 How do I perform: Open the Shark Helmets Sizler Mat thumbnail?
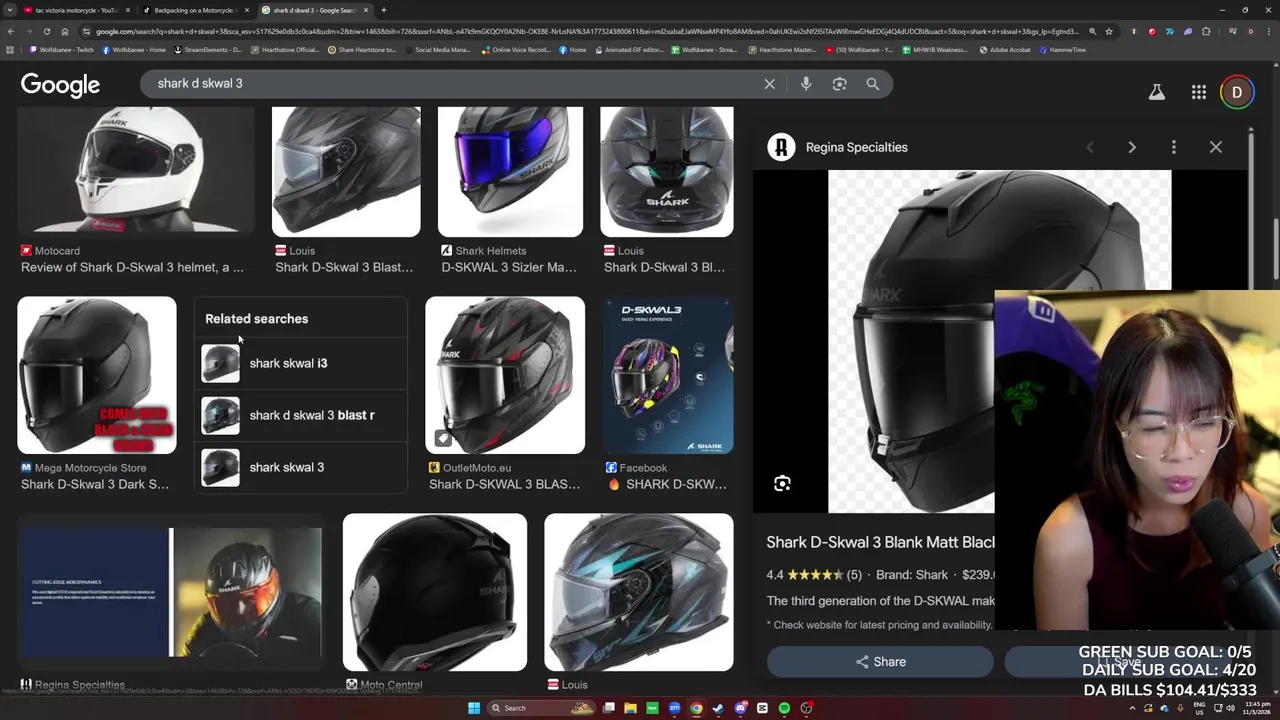click(510, 171)
